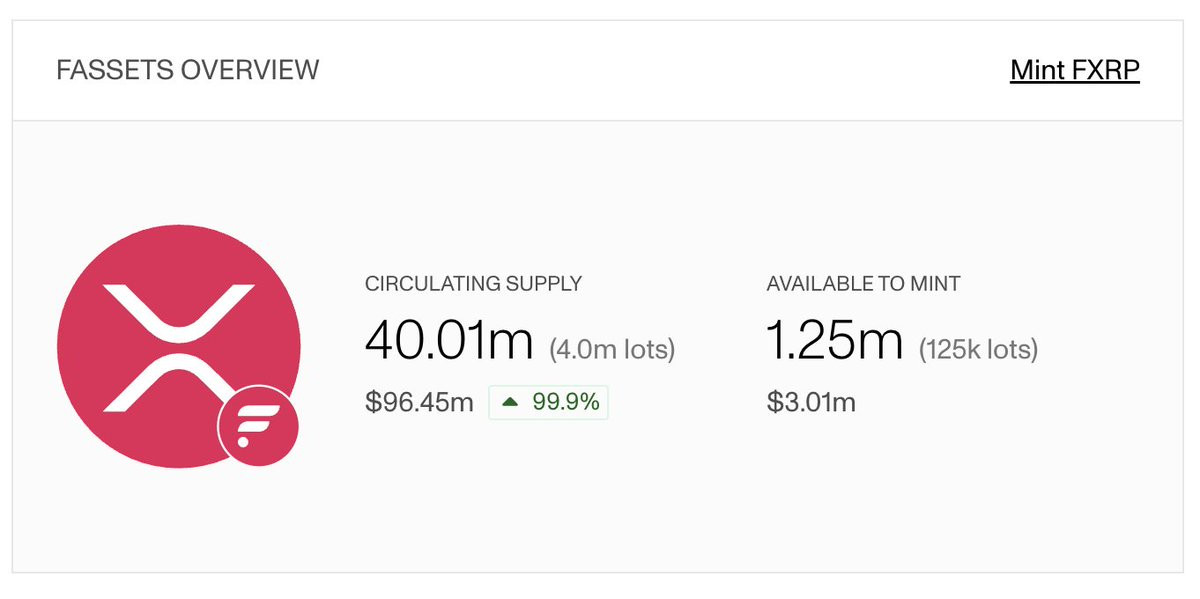Click the (4.0m lots) text
This screenshot has width=1200, height=599.
point(612,349)
